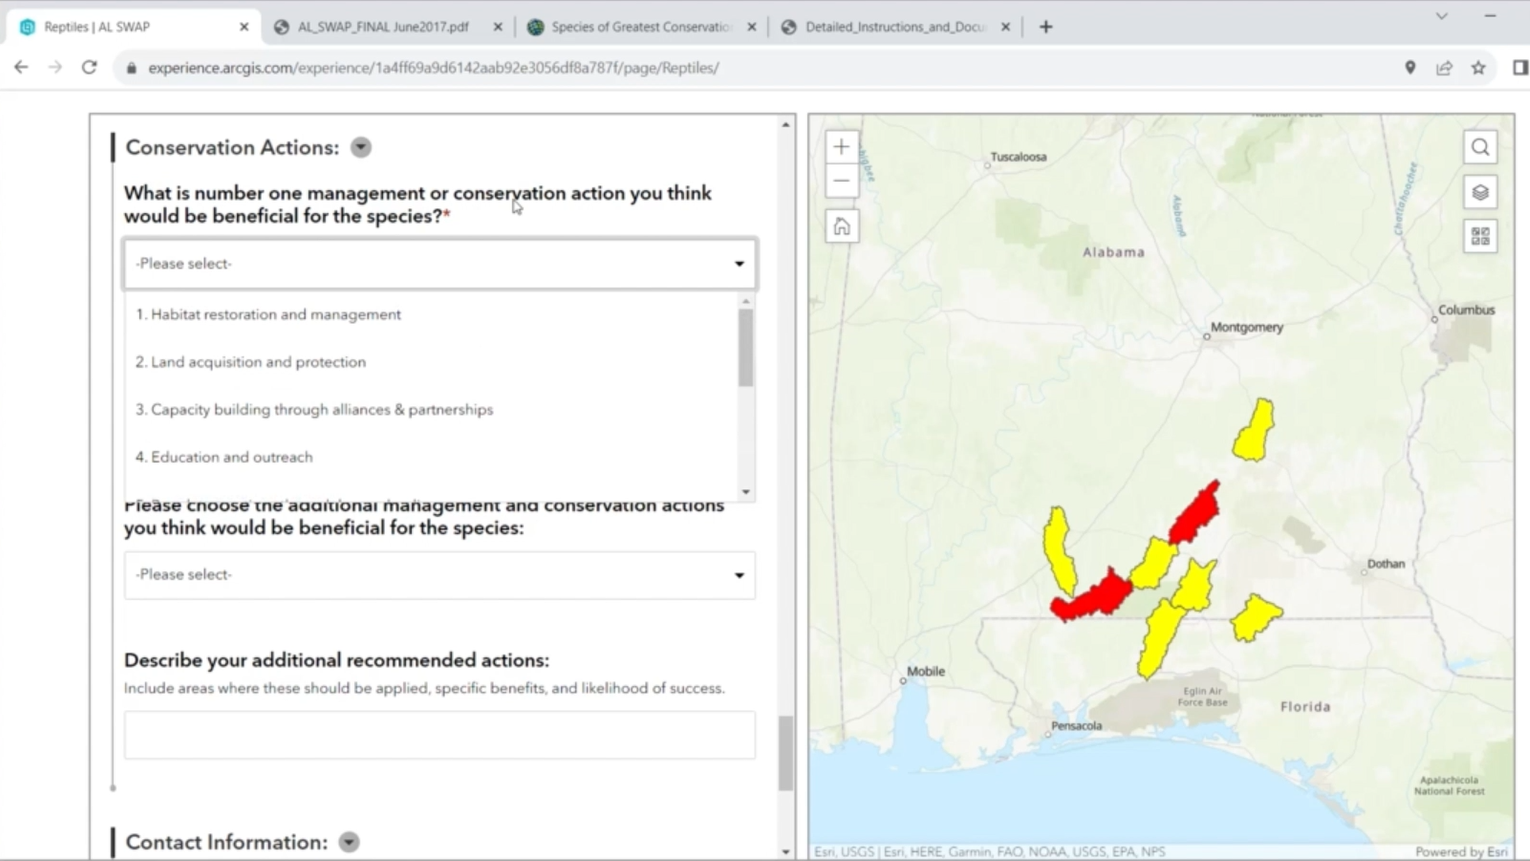This screenshot has height=861, width=1530.
Task: Zoom in on the map
Action: point(841,146)
